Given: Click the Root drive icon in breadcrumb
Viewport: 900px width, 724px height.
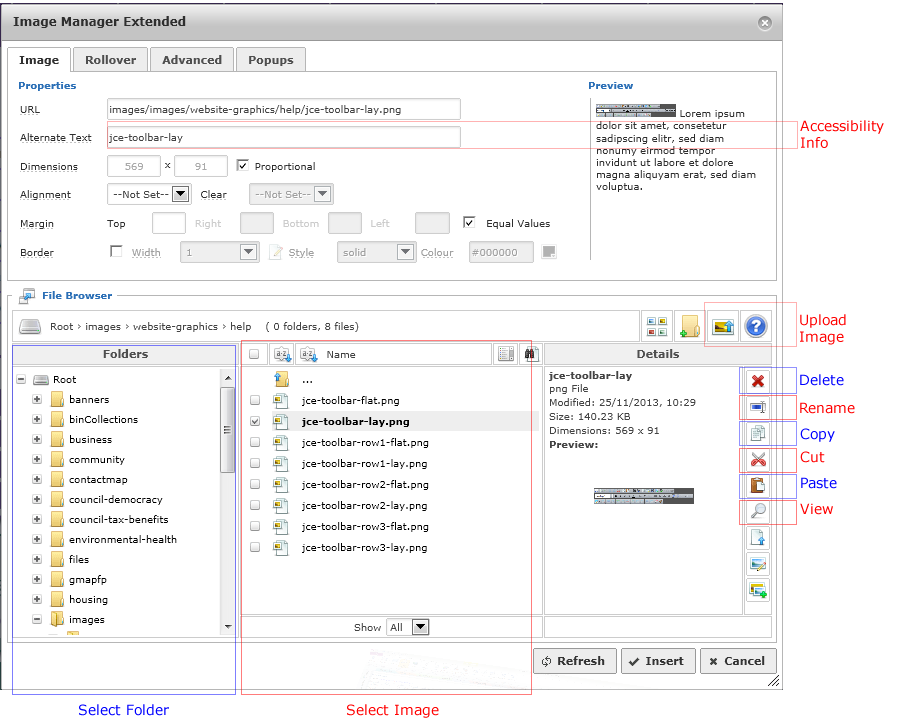Looking at the screenshot, I should click(30, 326).
